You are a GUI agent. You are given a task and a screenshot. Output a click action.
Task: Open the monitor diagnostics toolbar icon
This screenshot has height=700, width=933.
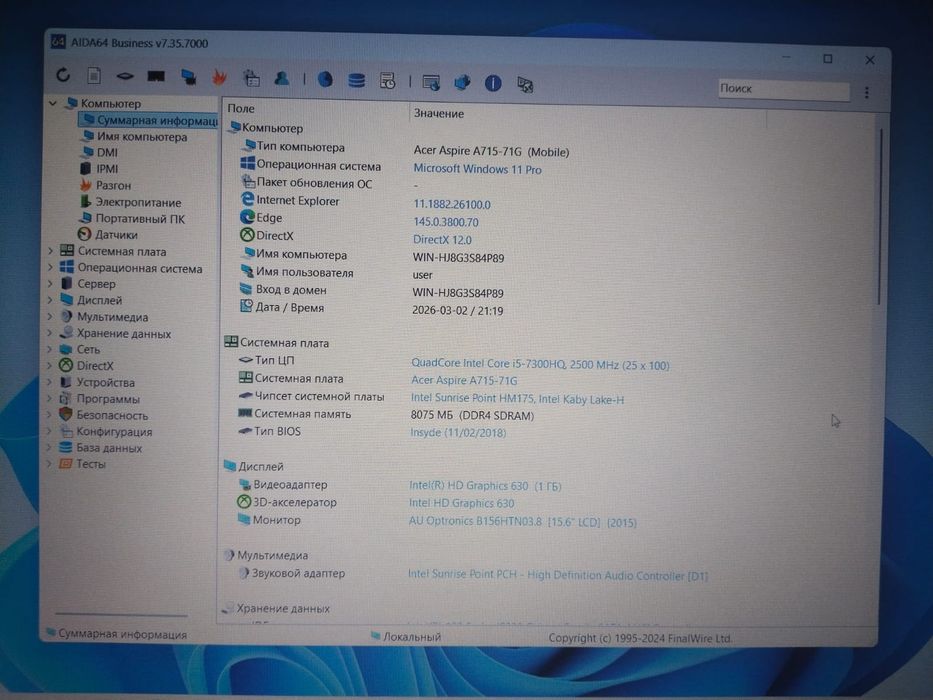click(189, 77)
